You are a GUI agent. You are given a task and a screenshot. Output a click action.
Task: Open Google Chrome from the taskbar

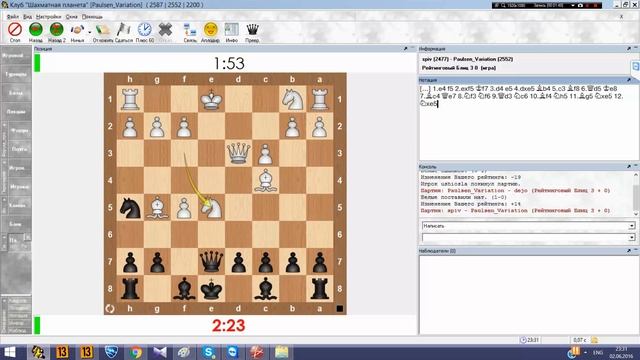136,352
